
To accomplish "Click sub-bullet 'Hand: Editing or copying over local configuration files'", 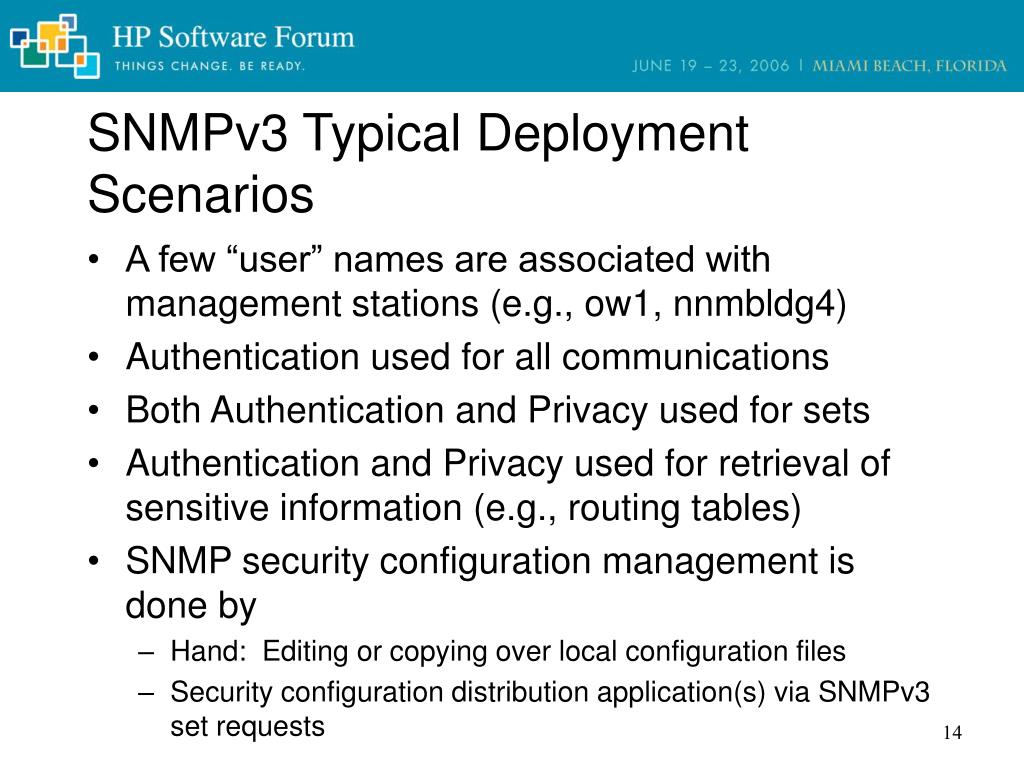I will point(508,651).
